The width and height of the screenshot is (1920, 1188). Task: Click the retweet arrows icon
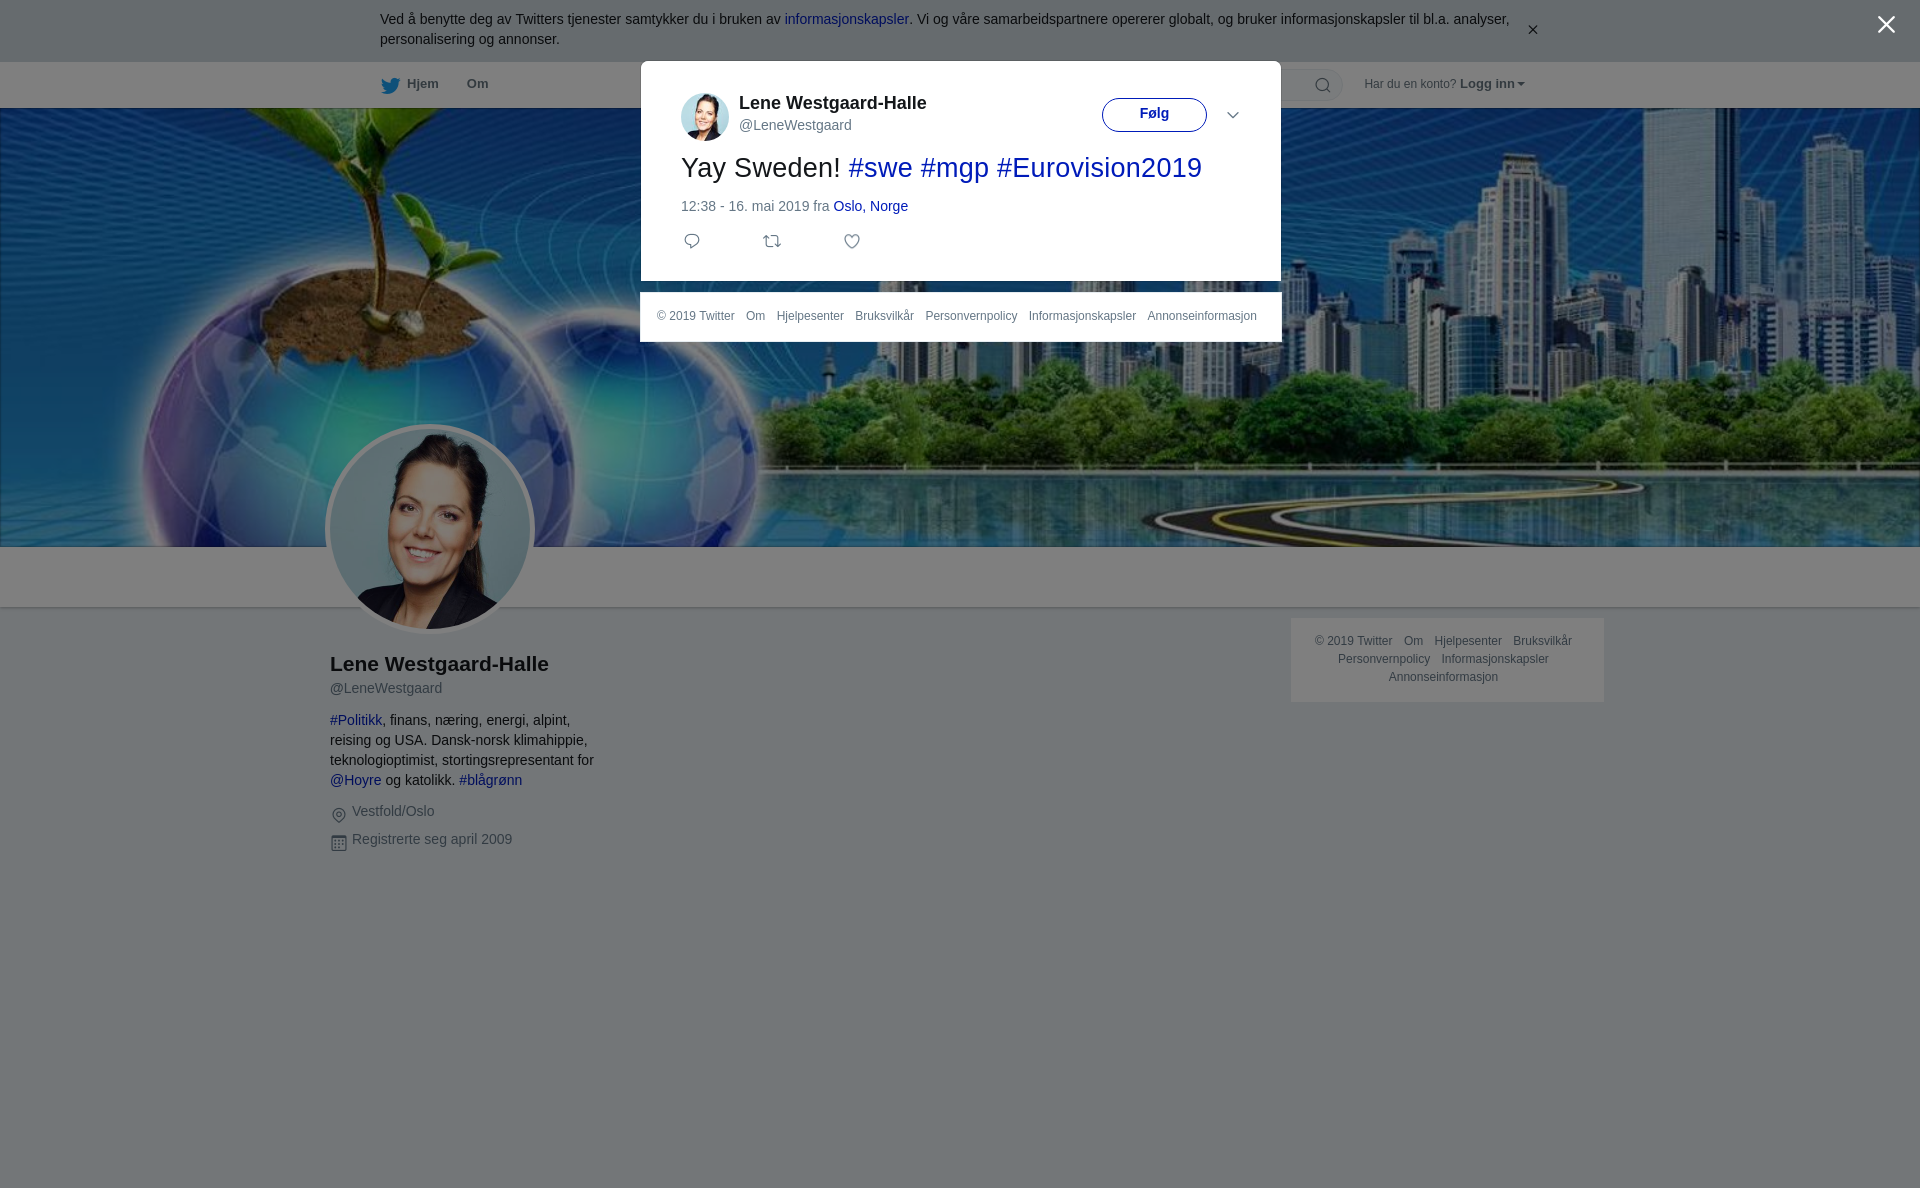click(x=772, y=241)
